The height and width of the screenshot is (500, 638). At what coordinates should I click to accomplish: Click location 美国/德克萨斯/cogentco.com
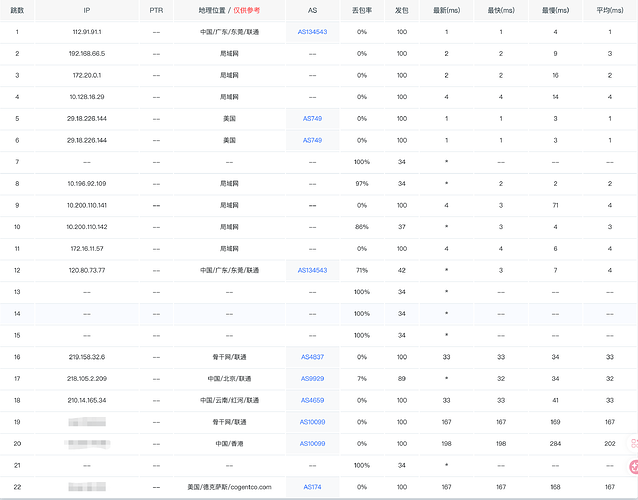point(229,487)
